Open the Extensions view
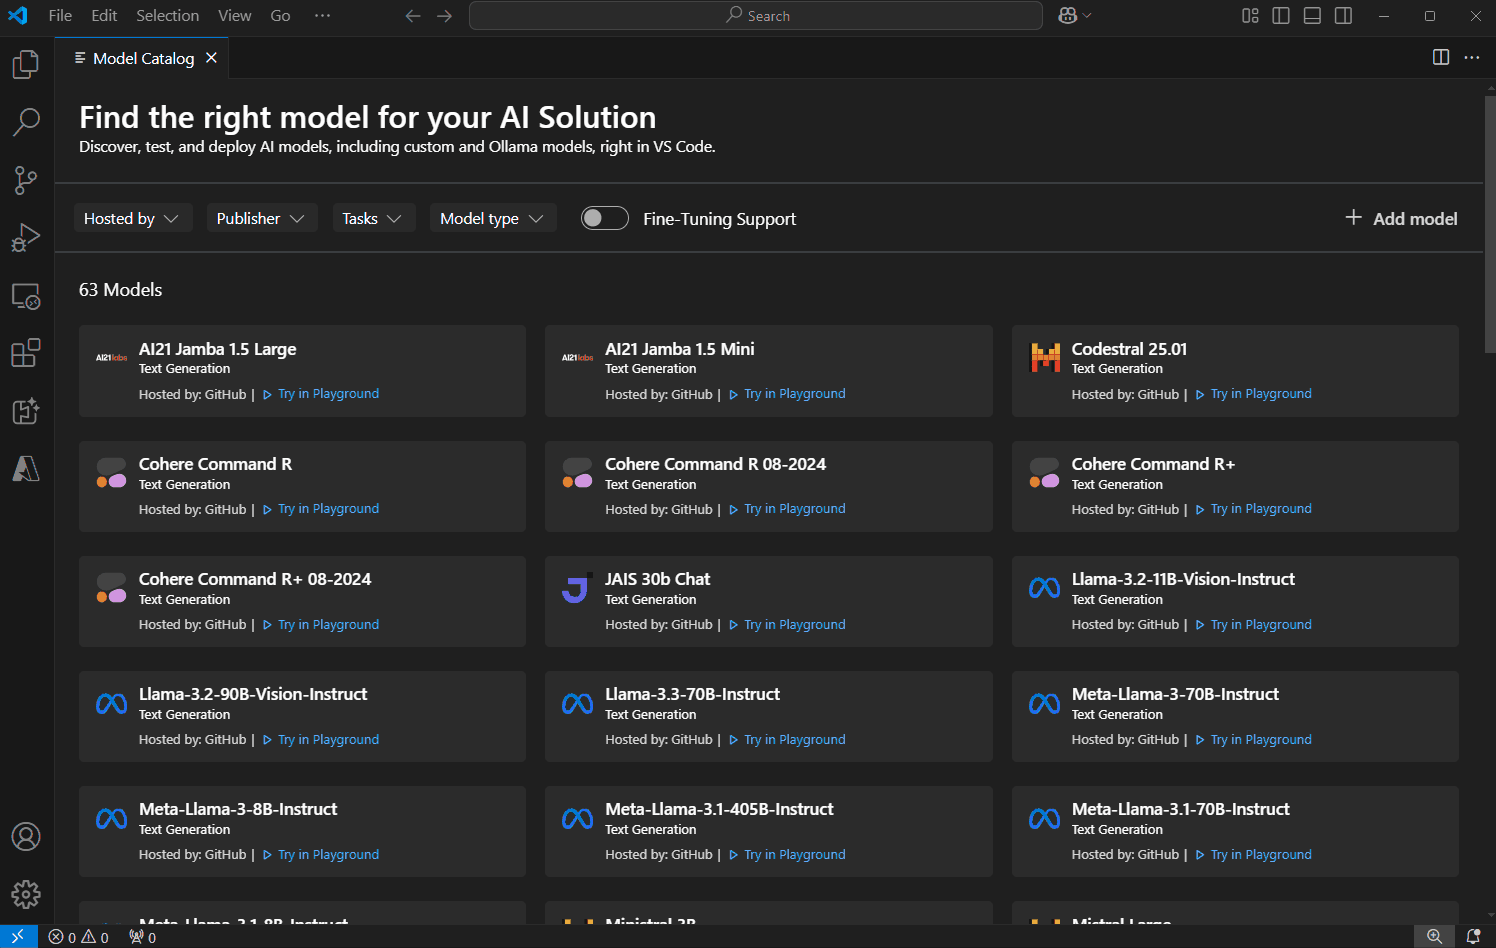This screenshot has height=948, width=1496. click(x=26, y=353)
